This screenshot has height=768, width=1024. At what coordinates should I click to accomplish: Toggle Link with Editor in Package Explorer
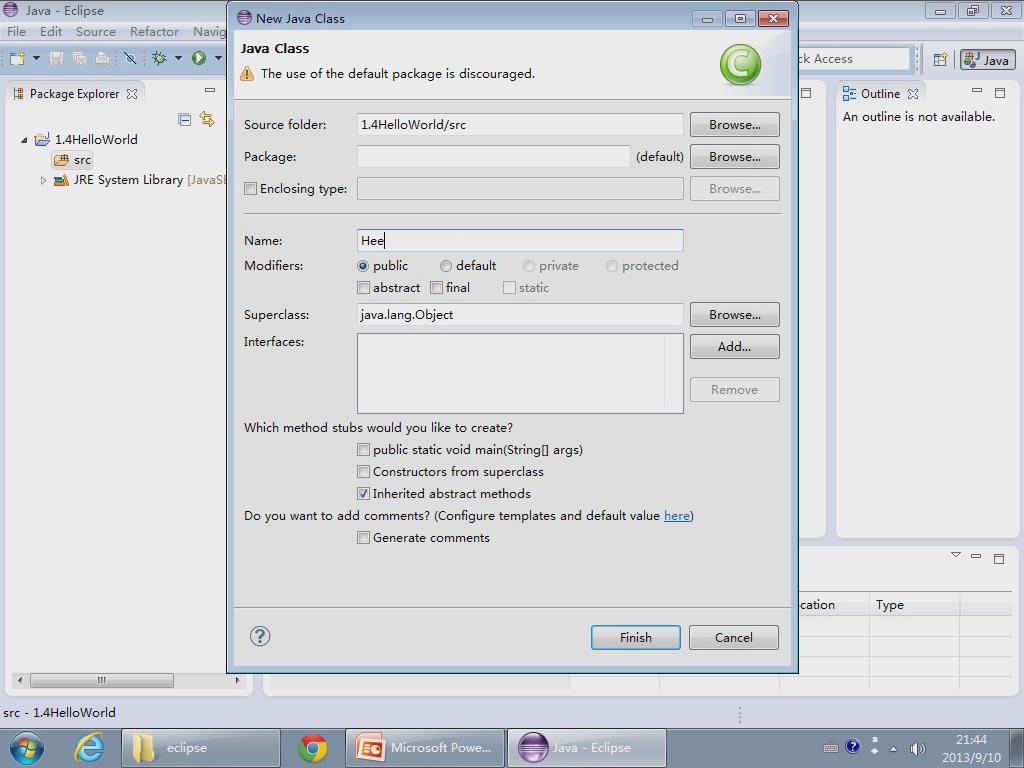point(207,119)
